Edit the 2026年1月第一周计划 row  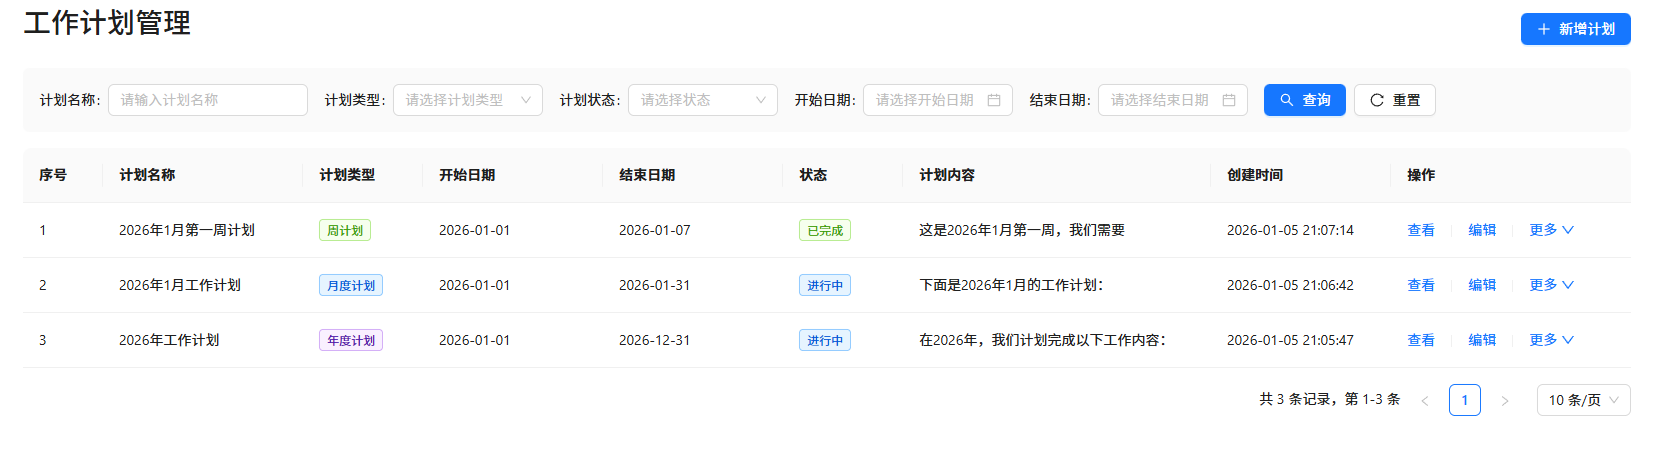(x=1481, y=230)
